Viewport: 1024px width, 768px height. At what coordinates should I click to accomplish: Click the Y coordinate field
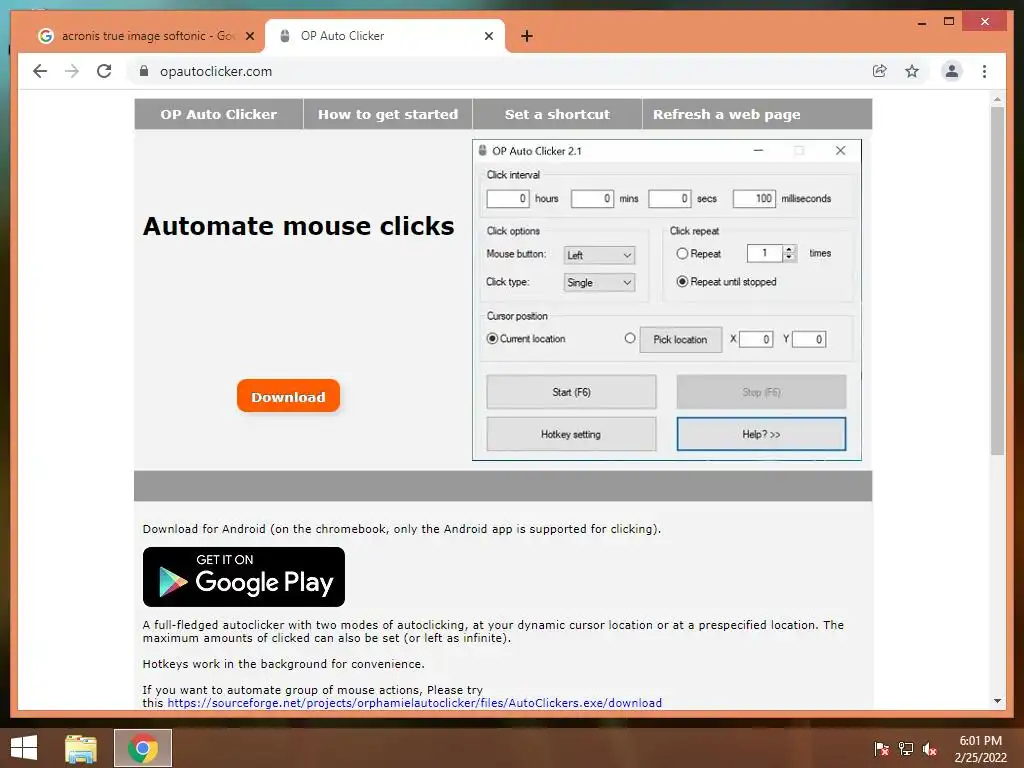(x=809, y=340)
